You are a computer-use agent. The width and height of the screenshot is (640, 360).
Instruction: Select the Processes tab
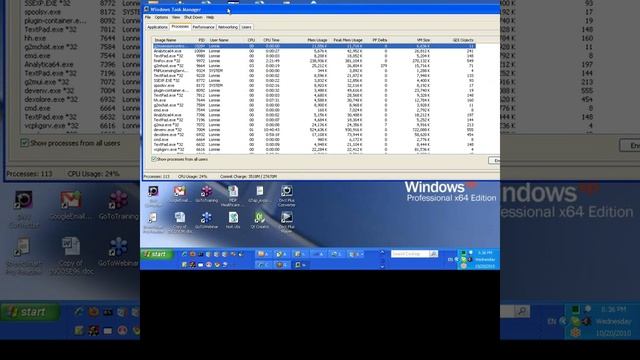[x=180, y=27]
